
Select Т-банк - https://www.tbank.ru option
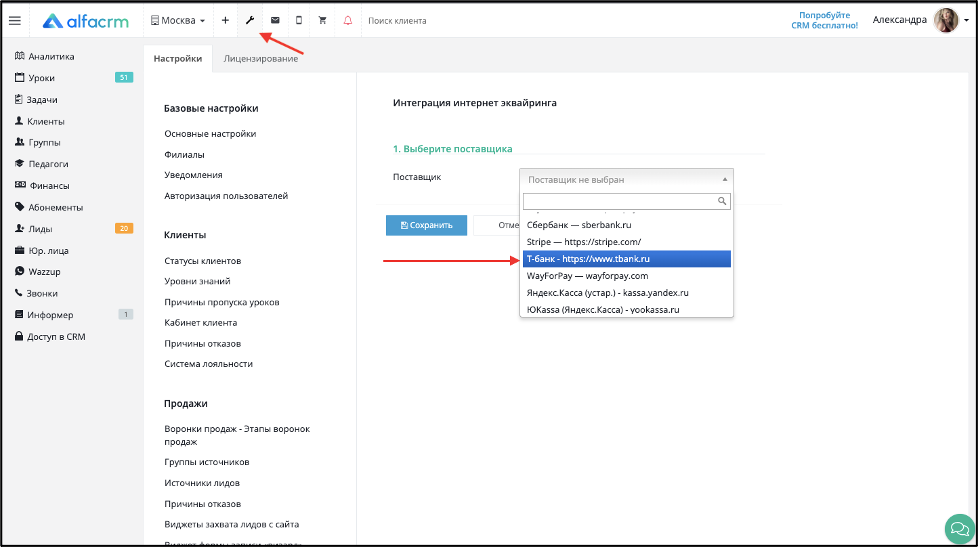click(627, 259)
